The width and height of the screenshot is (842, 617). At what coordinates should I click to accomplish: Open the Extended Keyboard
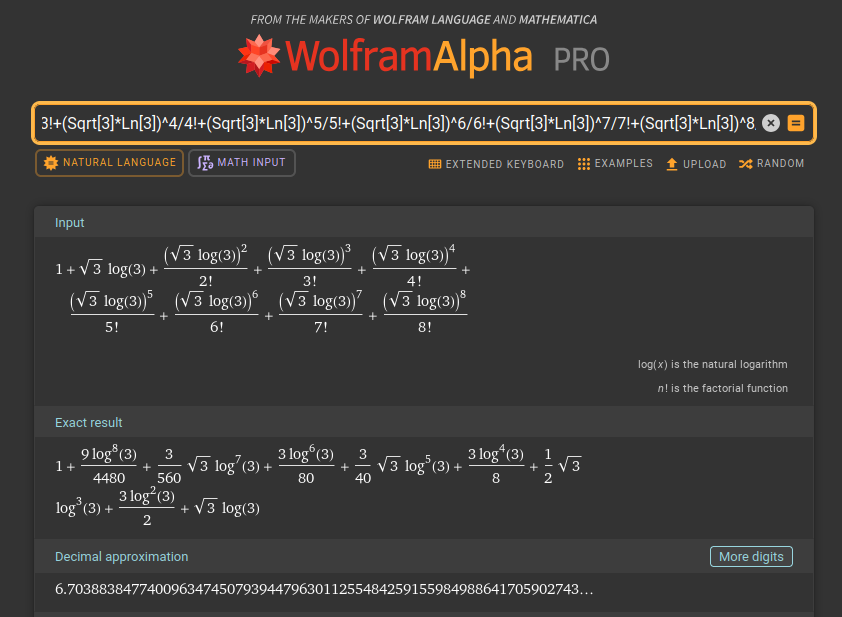pyautogui.click(x=496, y=164)
